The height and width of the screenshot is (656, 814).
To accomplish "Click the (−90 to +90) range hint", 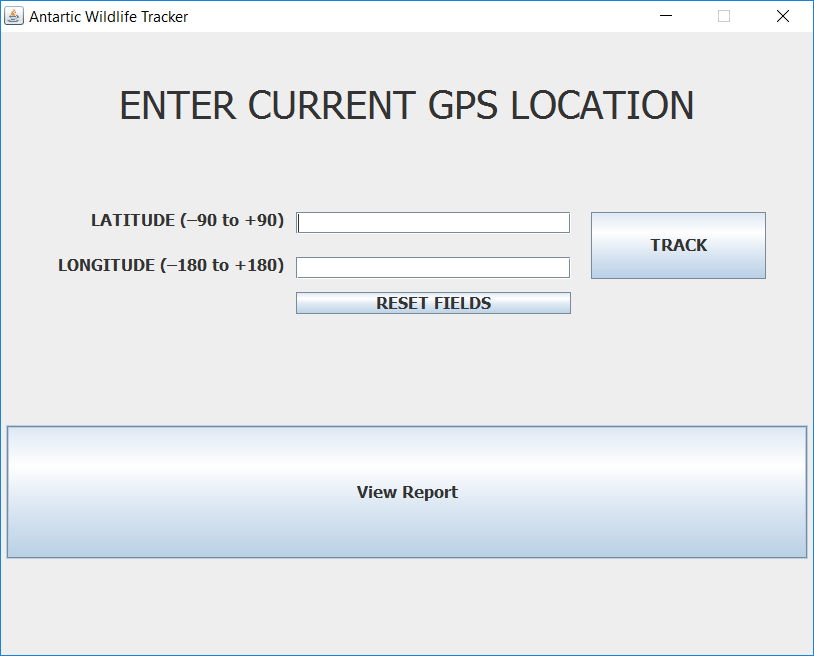I will tap(232, 220).
